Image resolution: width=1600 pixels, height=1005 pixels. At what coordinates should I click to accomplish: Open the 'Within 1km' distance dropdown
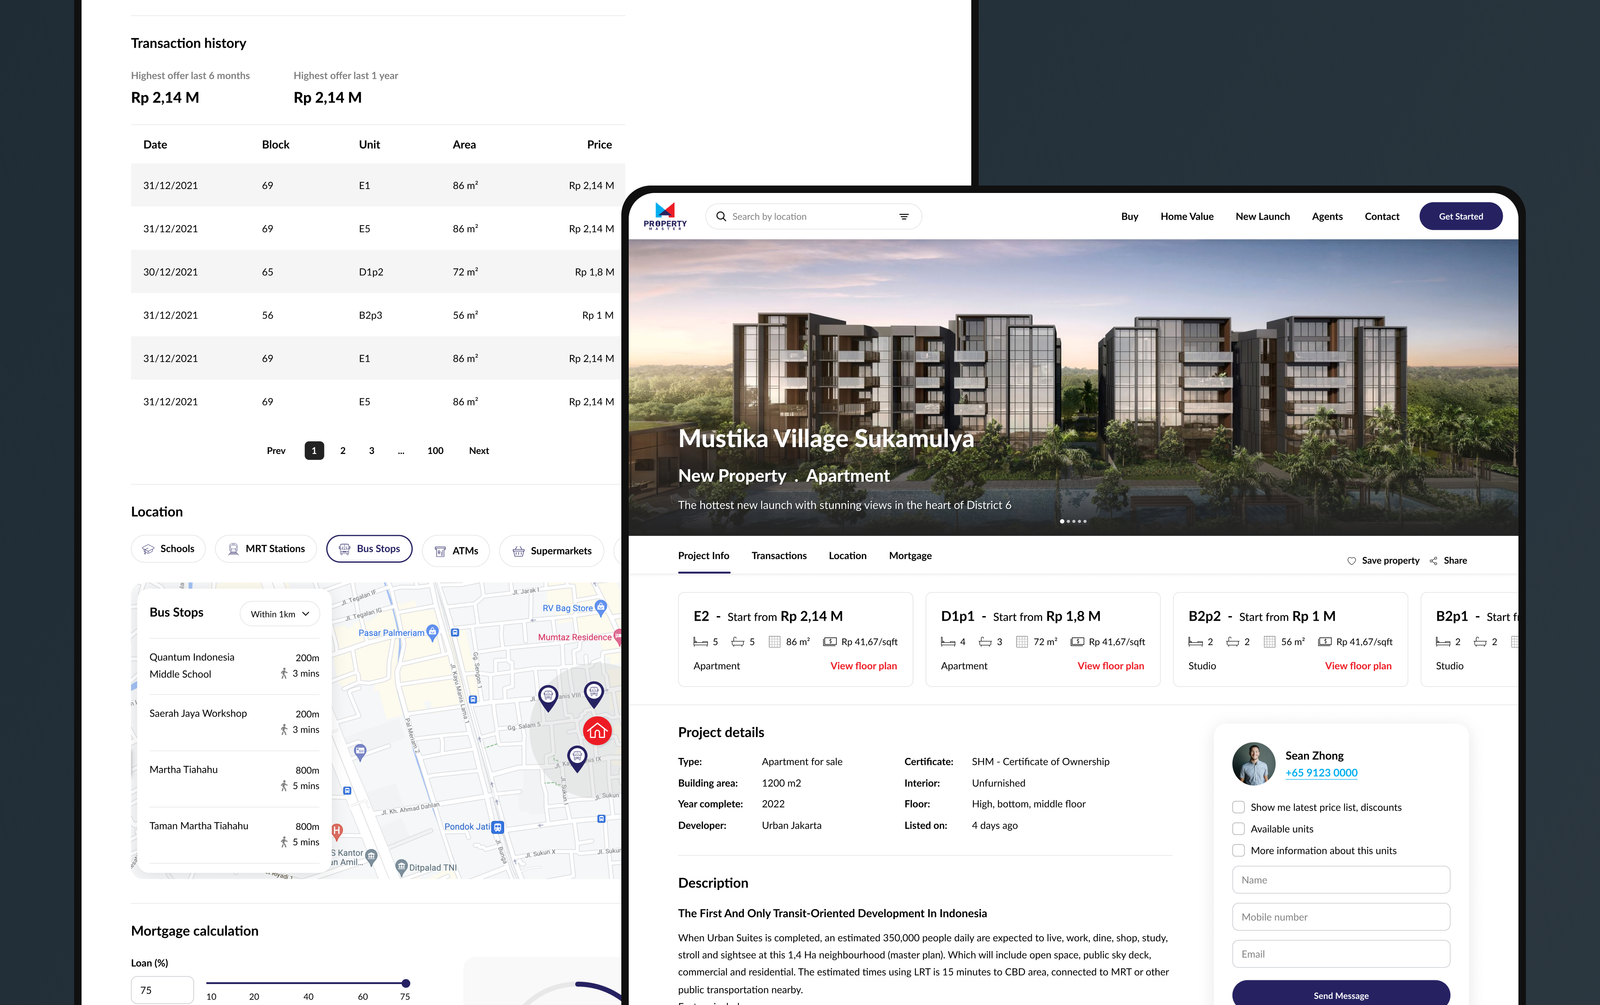279,614
